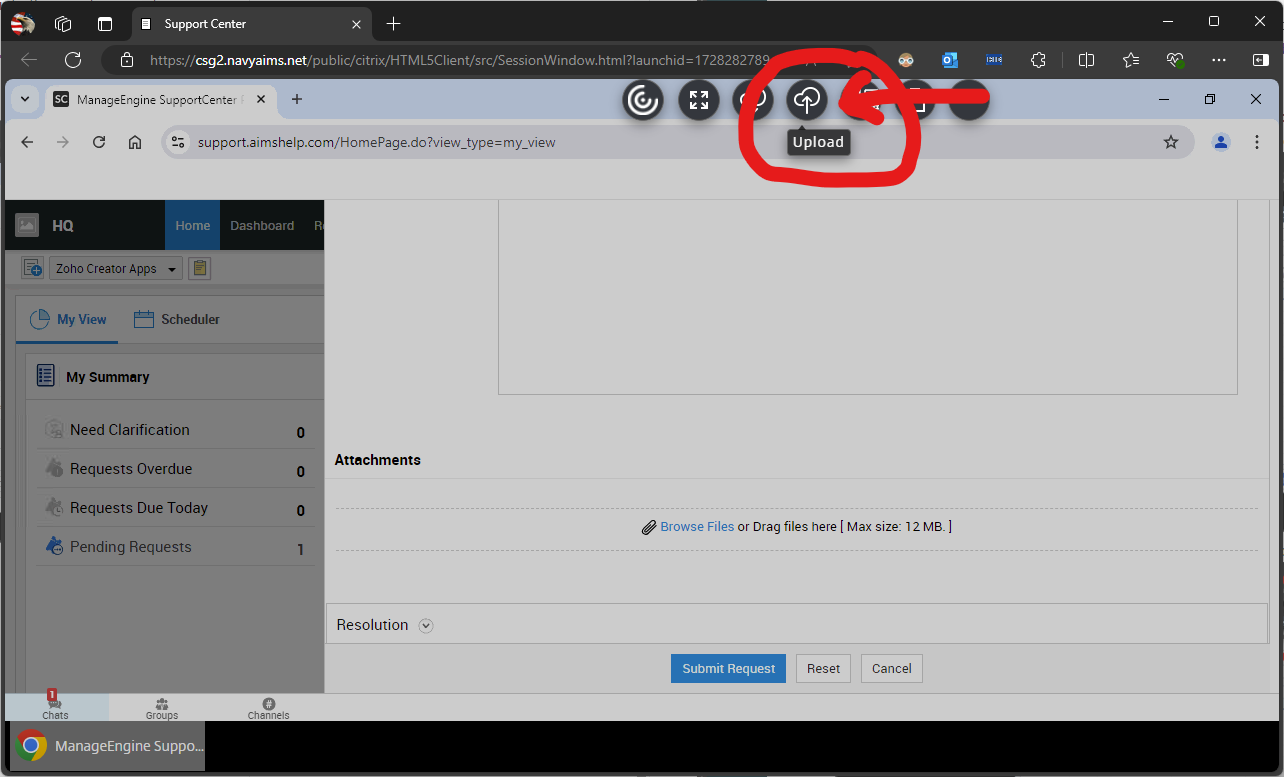
Task: Click the new request icon beside Zoho Creator Apps
Action: point(32,268)
